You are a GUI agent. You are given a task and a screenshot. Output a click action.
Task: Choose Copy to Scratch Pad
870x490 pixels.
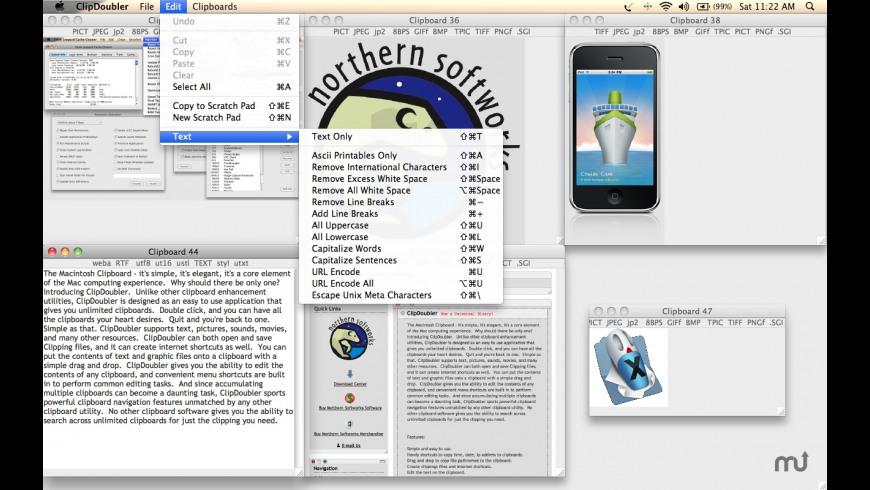tap(230, 105)
